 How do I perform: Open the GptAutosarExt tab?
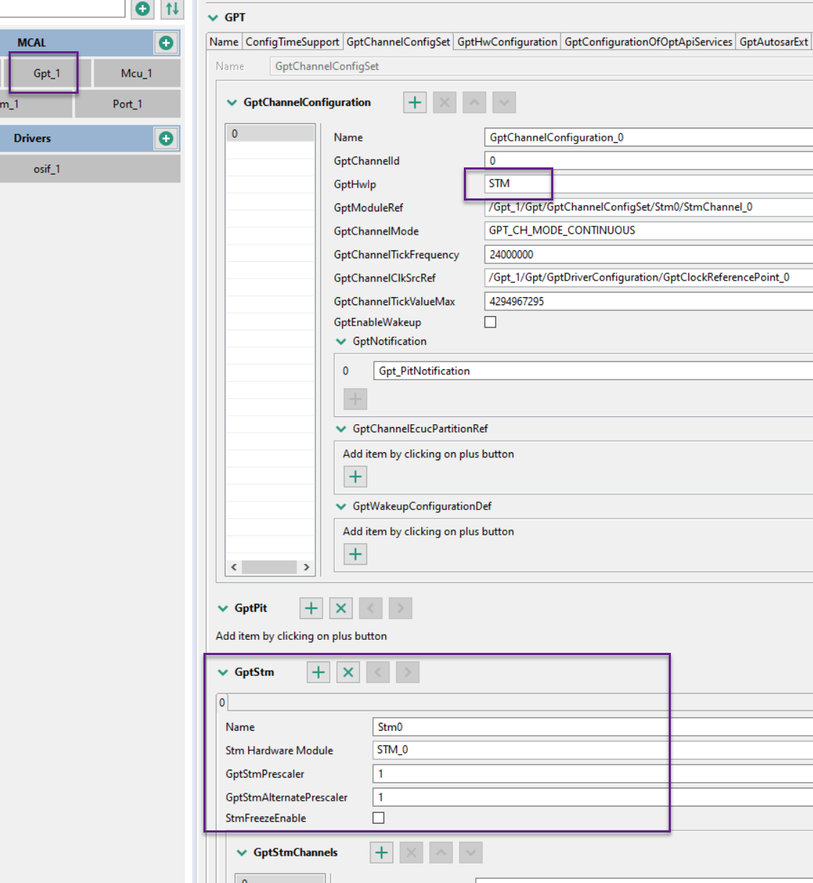pyautogui.click(x=774, y=42)
